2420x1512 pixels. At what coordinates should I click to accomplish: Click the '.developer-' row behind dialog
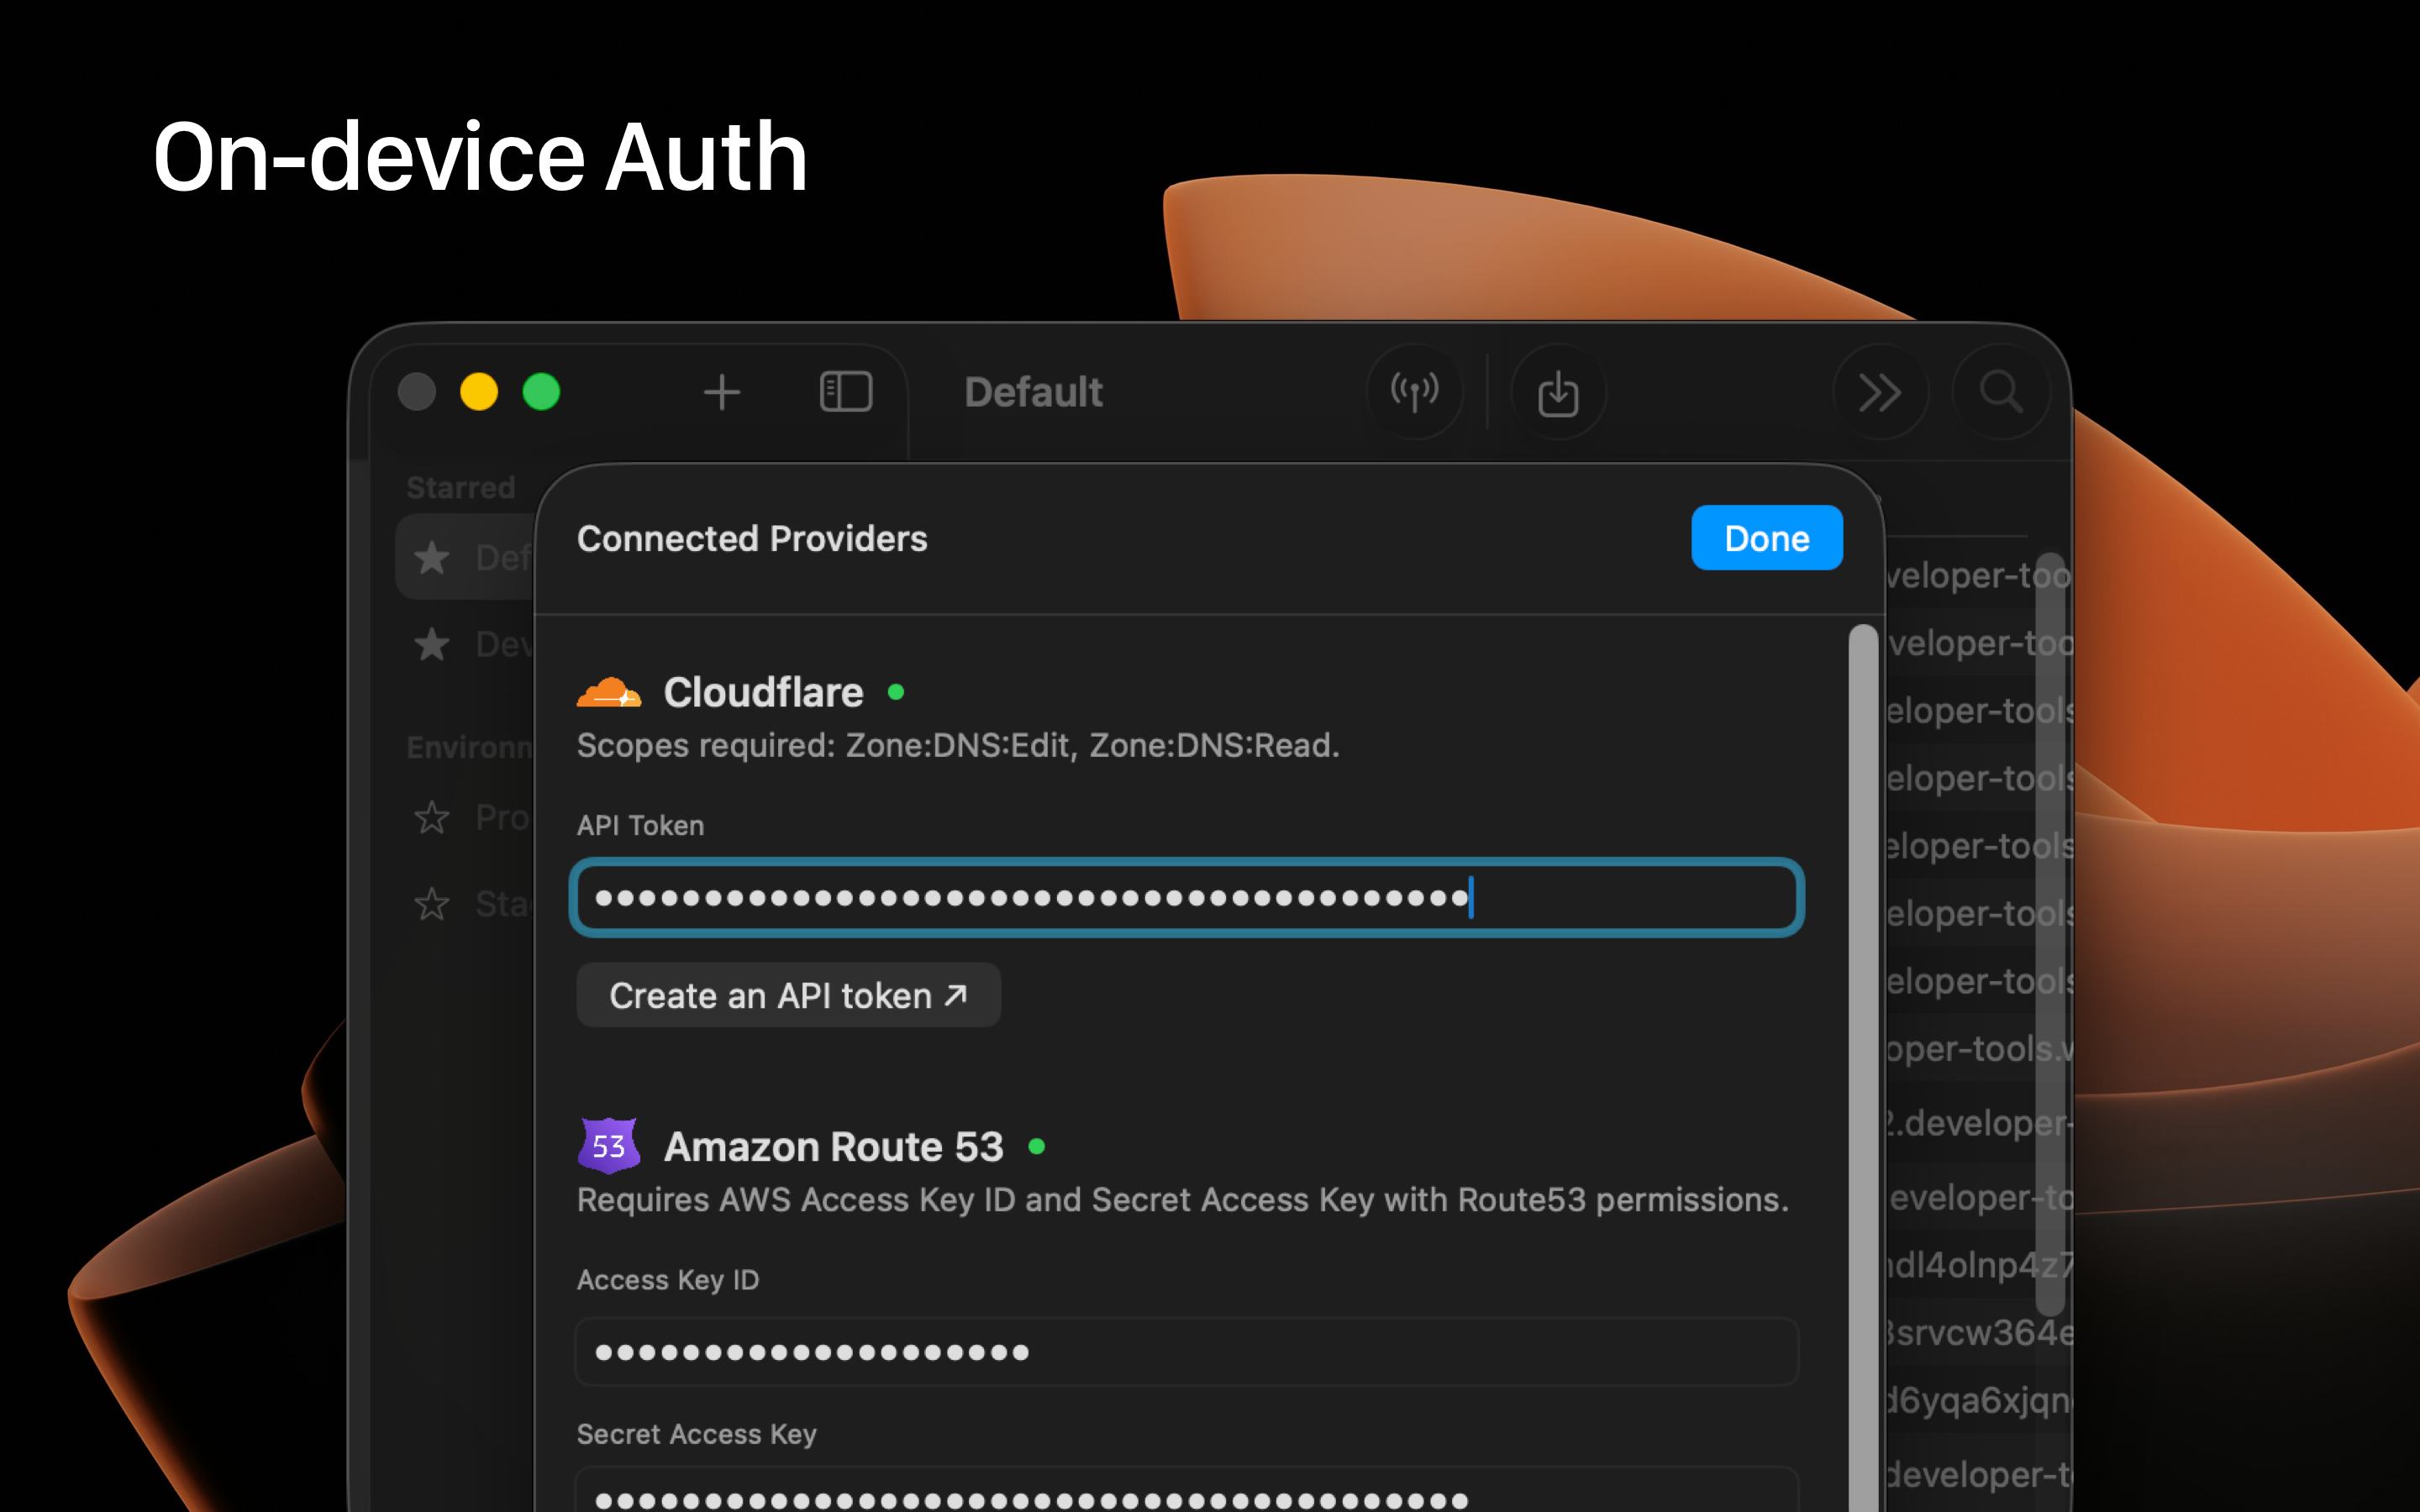click(1978, 1123)
